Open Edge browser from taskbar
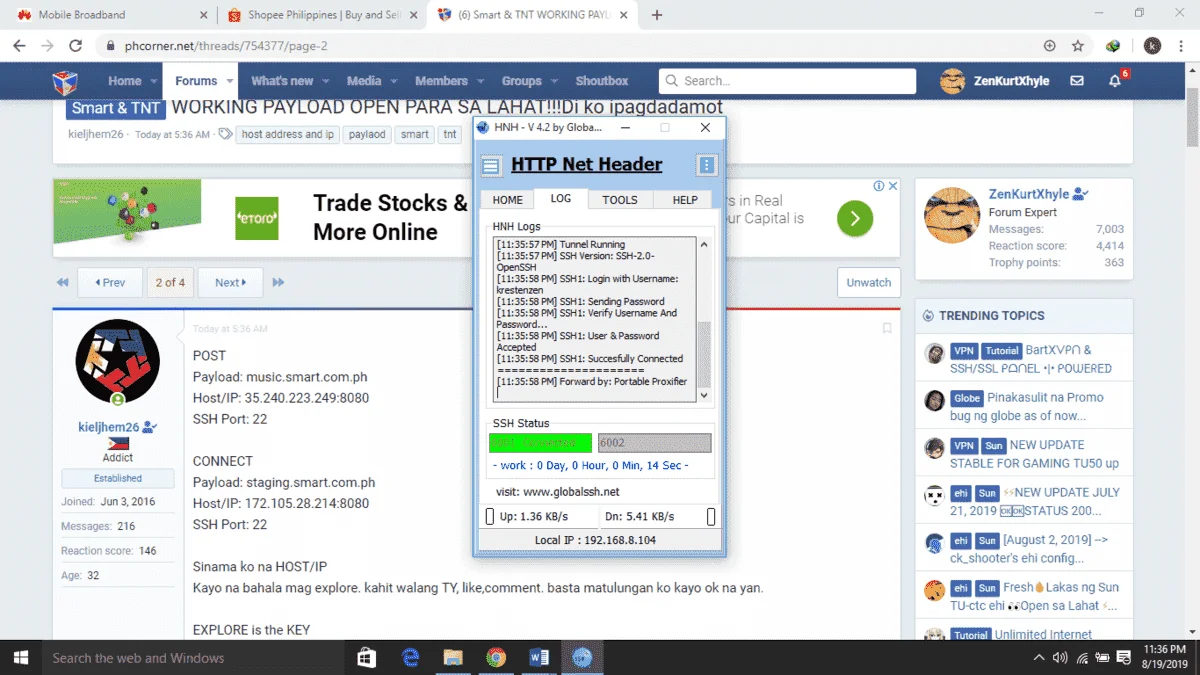This screenshot has height=675, width=1200. pos(410,657)
